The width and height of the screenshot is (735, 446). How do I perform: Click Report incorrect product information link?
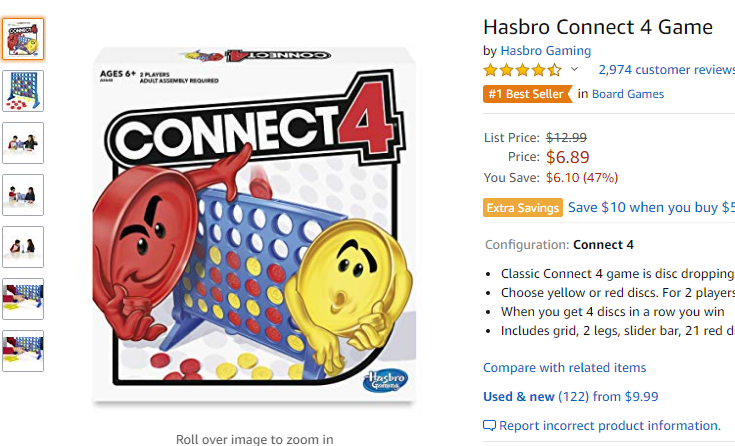(x=609, y=426)
